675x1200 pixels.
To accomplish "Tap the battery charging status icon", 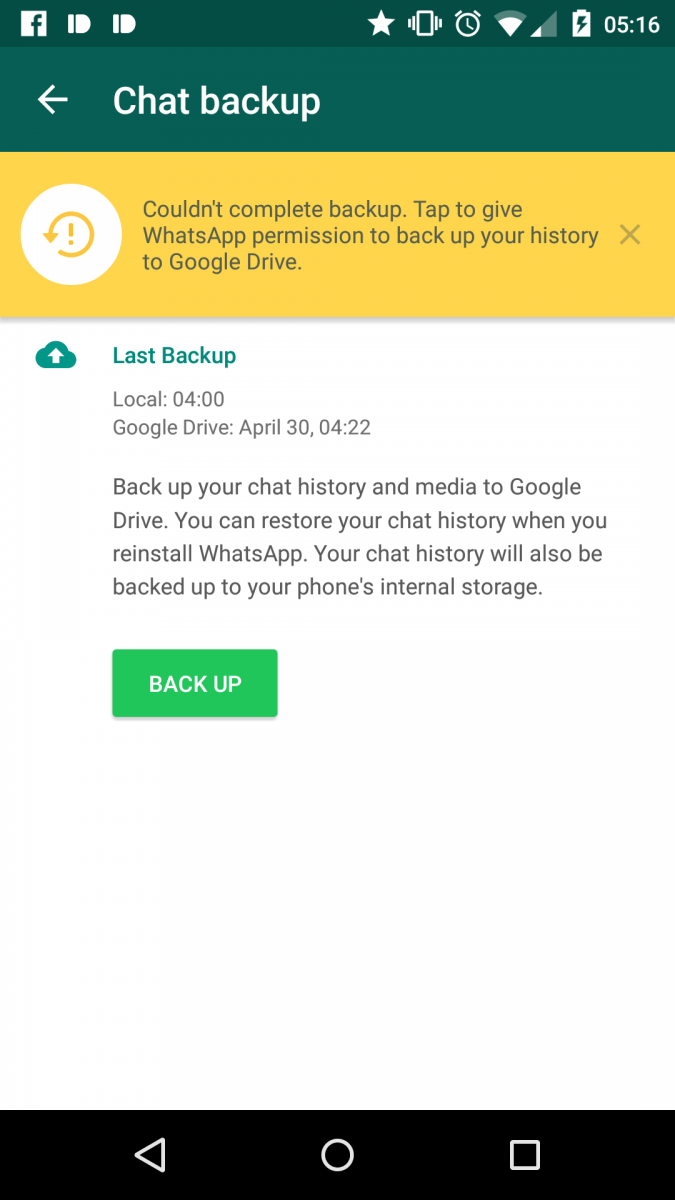I will (x=581, y=24).
